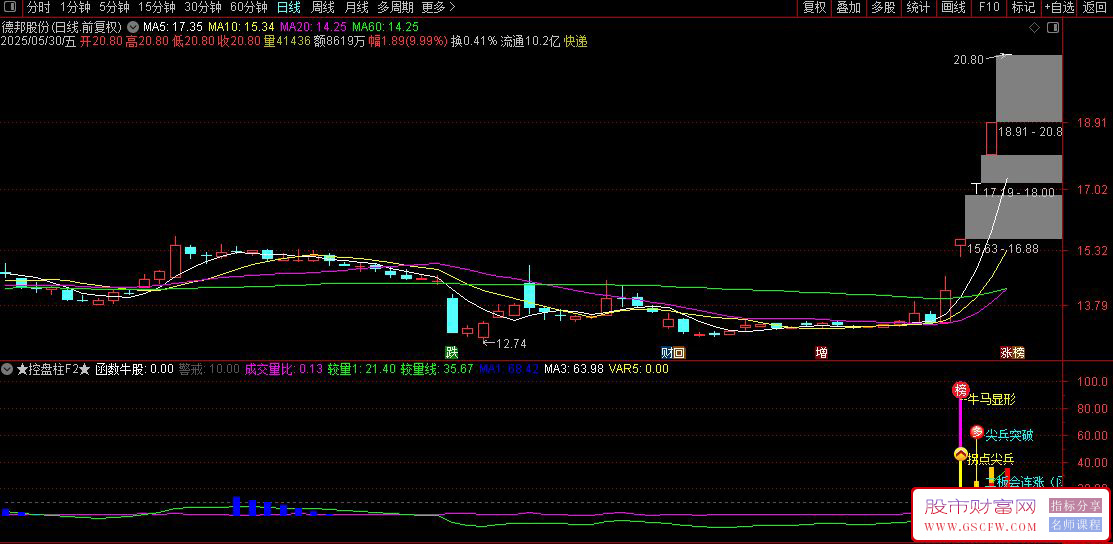
Task: Click the 成交量比: 0.13 value
Action: pyautogui.click(x=283, y=369)
